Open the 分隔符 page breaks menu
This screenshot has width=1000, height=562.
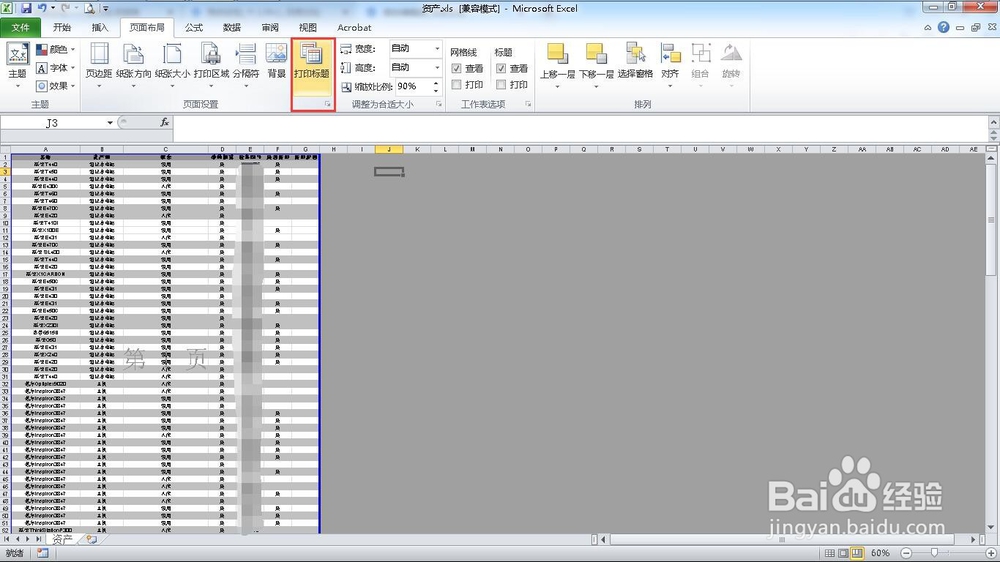tap(246, 66)
